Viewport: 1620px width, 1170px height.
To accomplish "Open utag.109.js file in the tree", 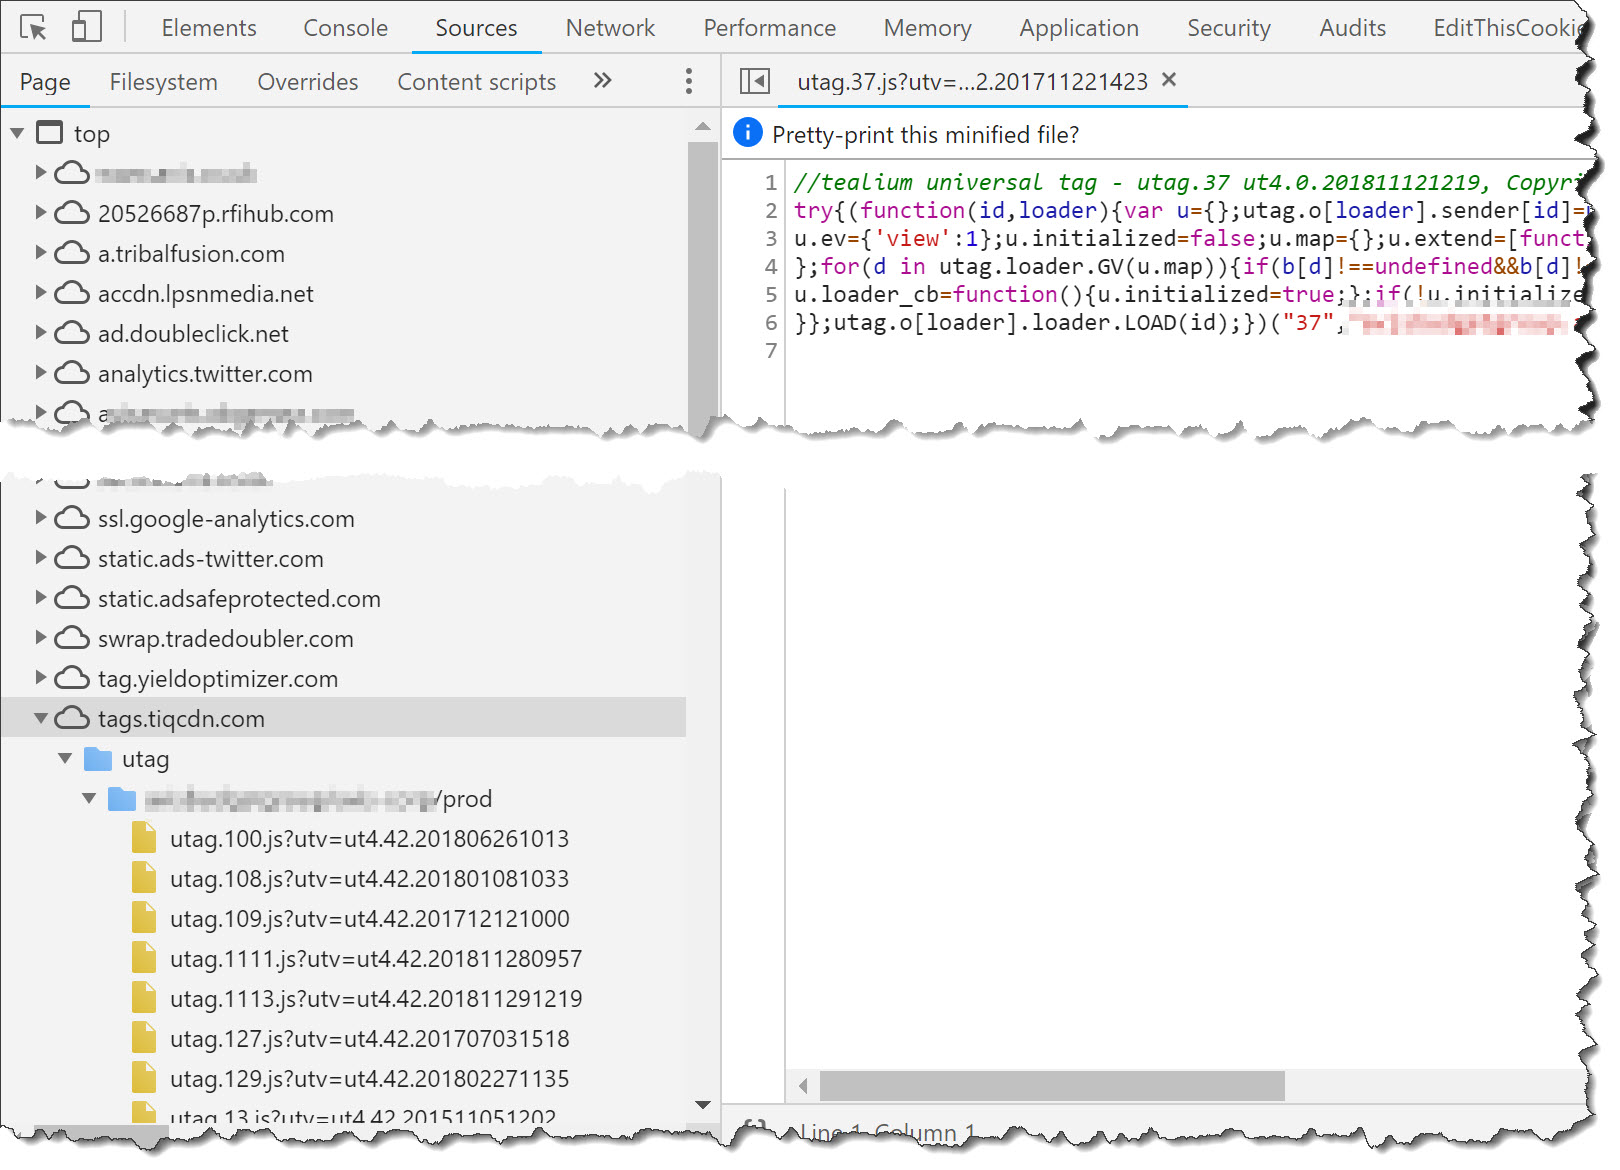I will 370,919.
